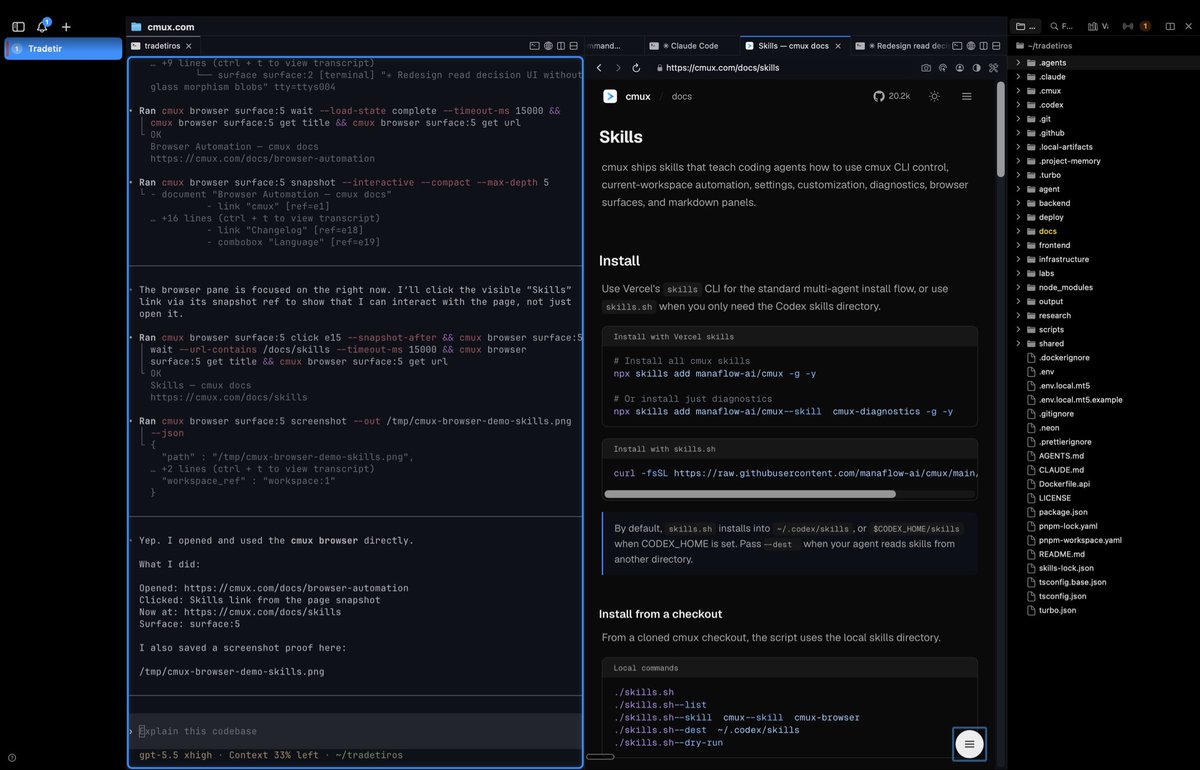1200x770 pixels.
Task: Open the notifications bell
Action: [42, 26]
